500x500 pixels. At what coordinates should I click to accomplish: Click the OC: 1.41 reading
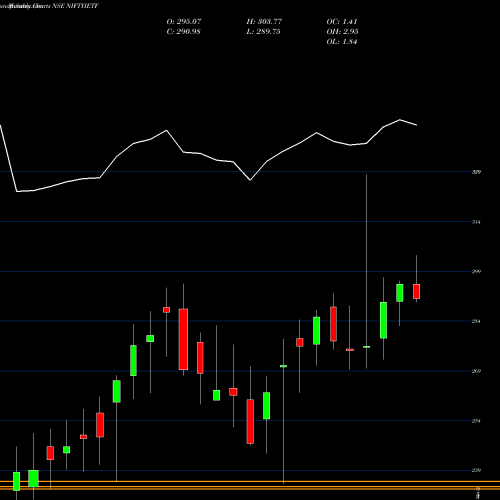(x=342, y=22)
